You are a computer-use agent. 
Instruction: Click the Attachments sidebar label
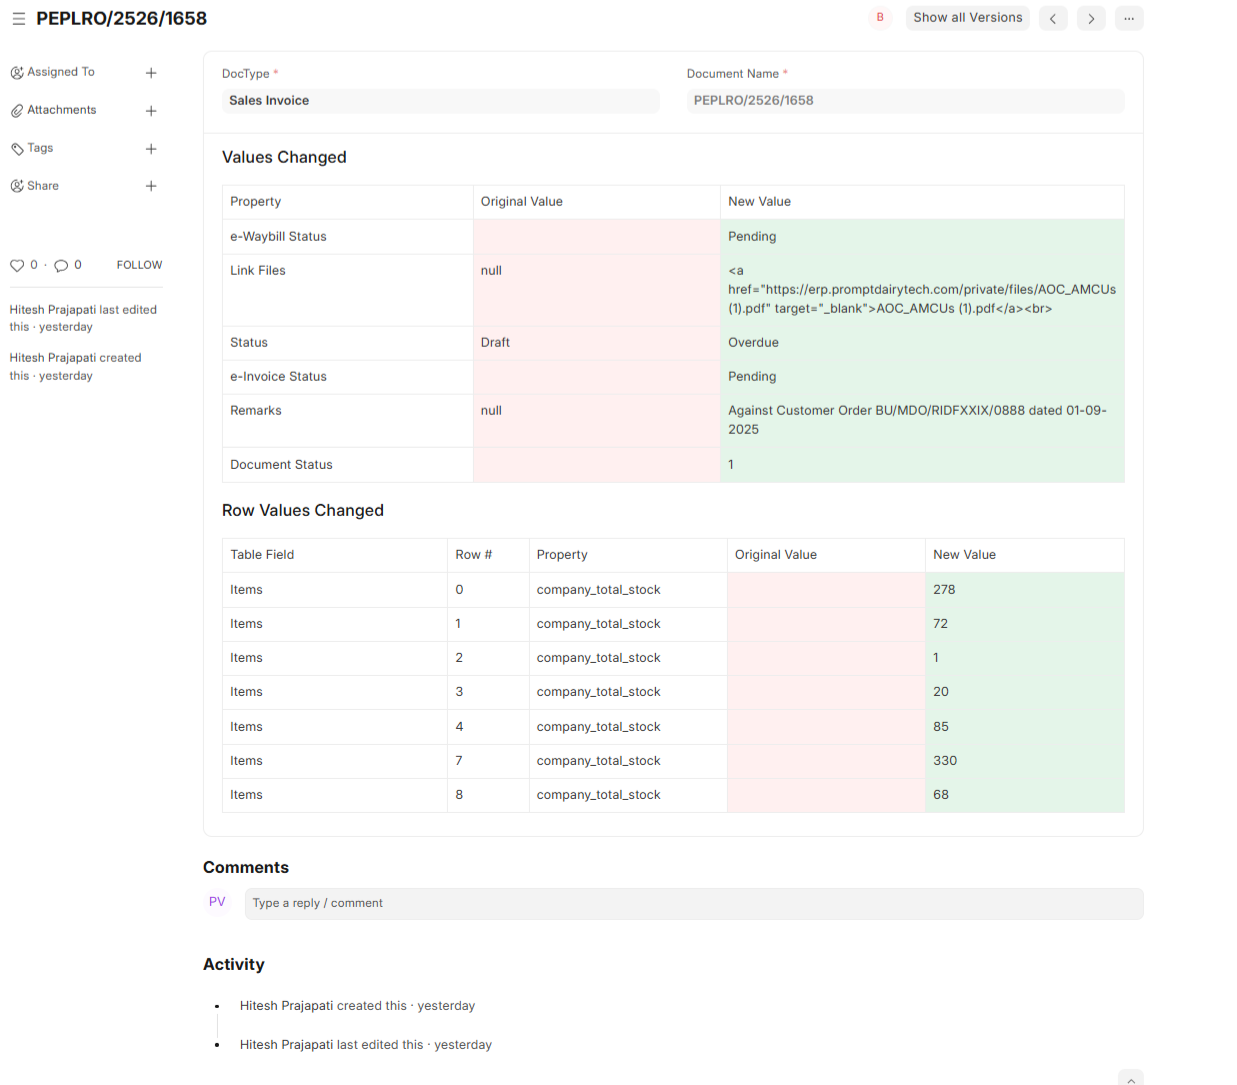click(x=61, y=110)
